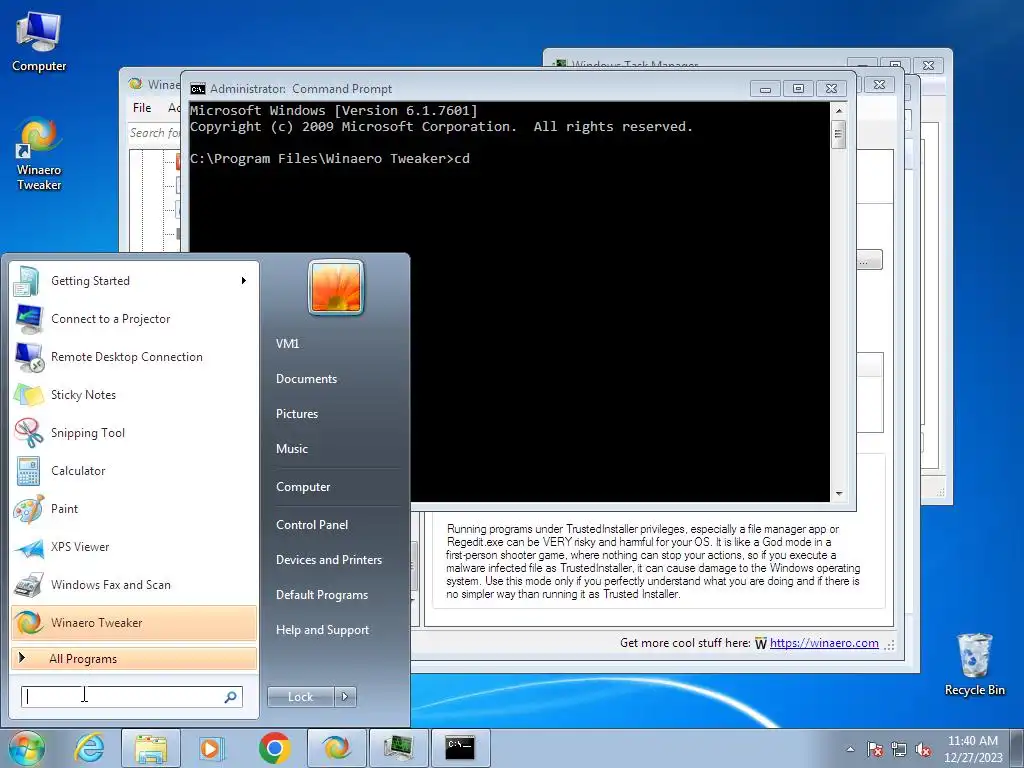Open Google Chrome from the taskbar
This screenshot has width=1024, height=768.
pyautogui.click(x=274, y=748)
